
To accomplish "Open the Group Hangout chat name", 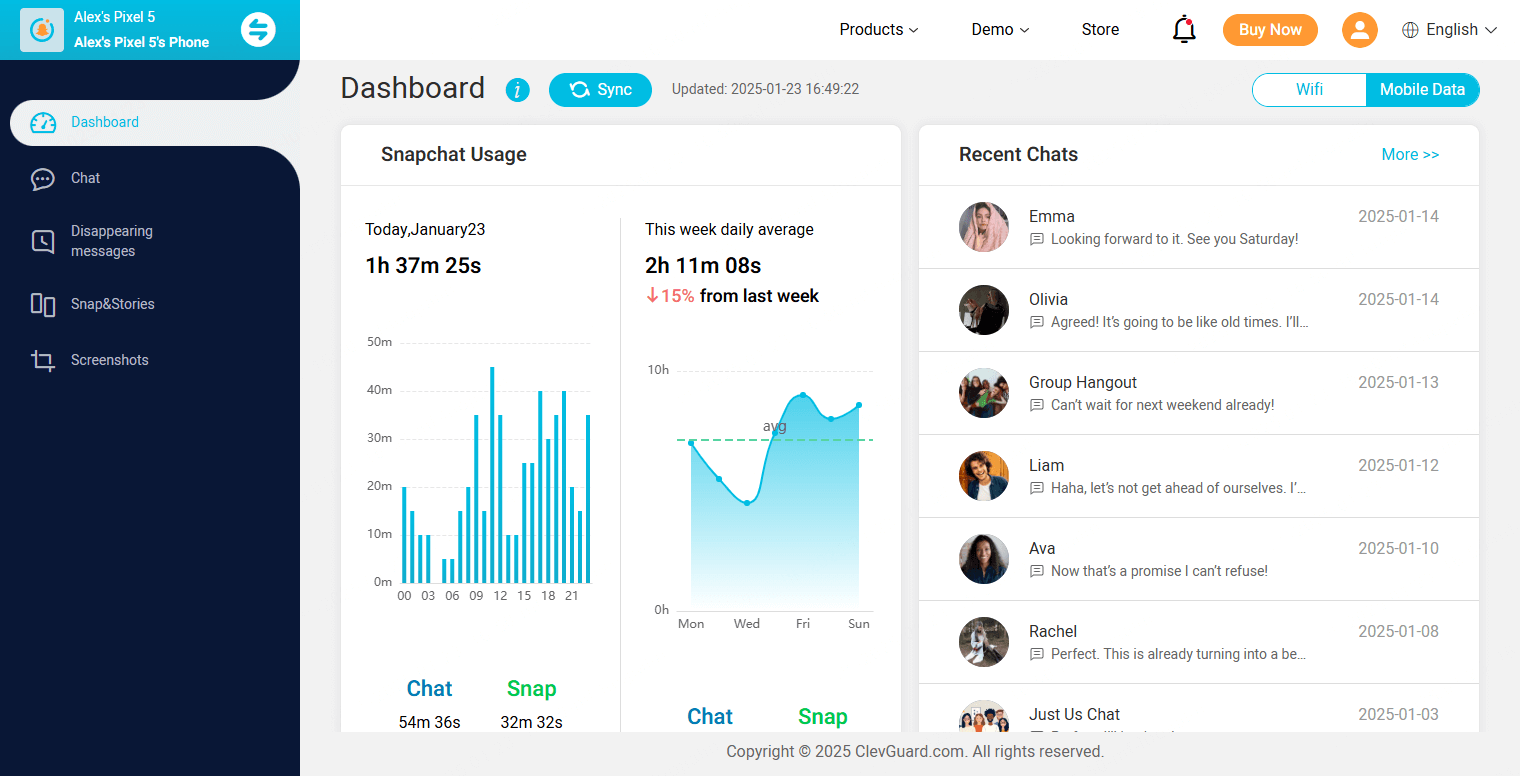I will tap(1082, 382).
